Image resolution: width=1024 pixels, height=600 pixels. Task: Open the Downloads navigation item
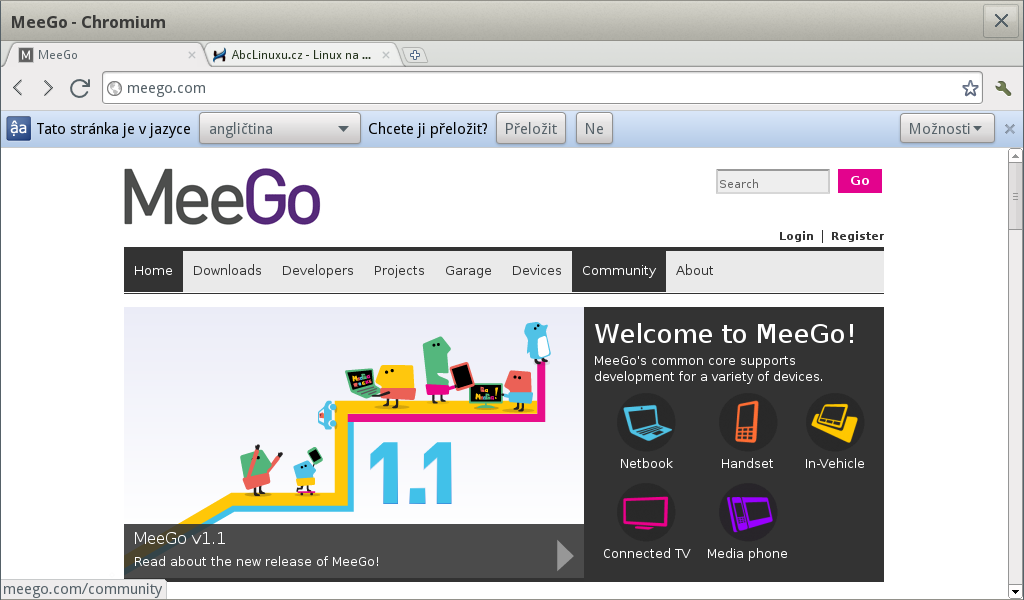227,270
